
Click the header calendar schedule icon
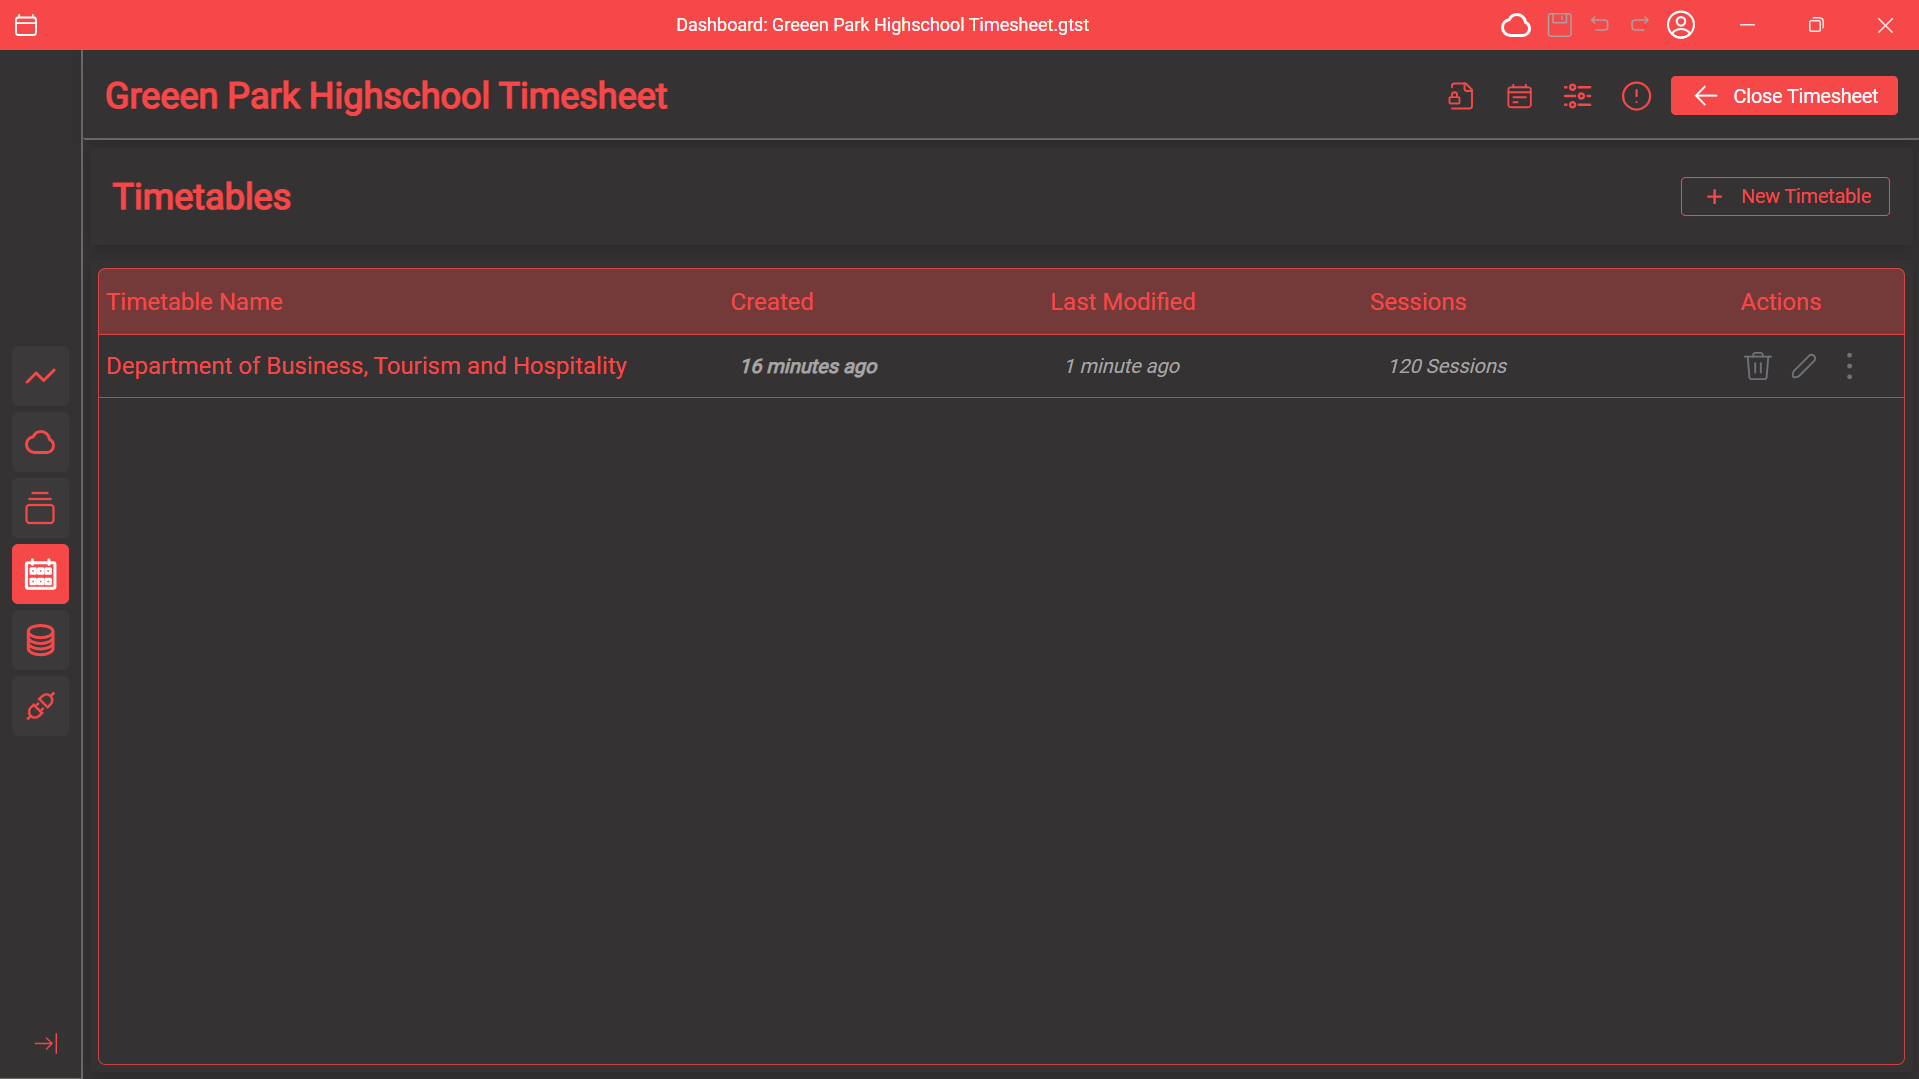coord(1519,96)
